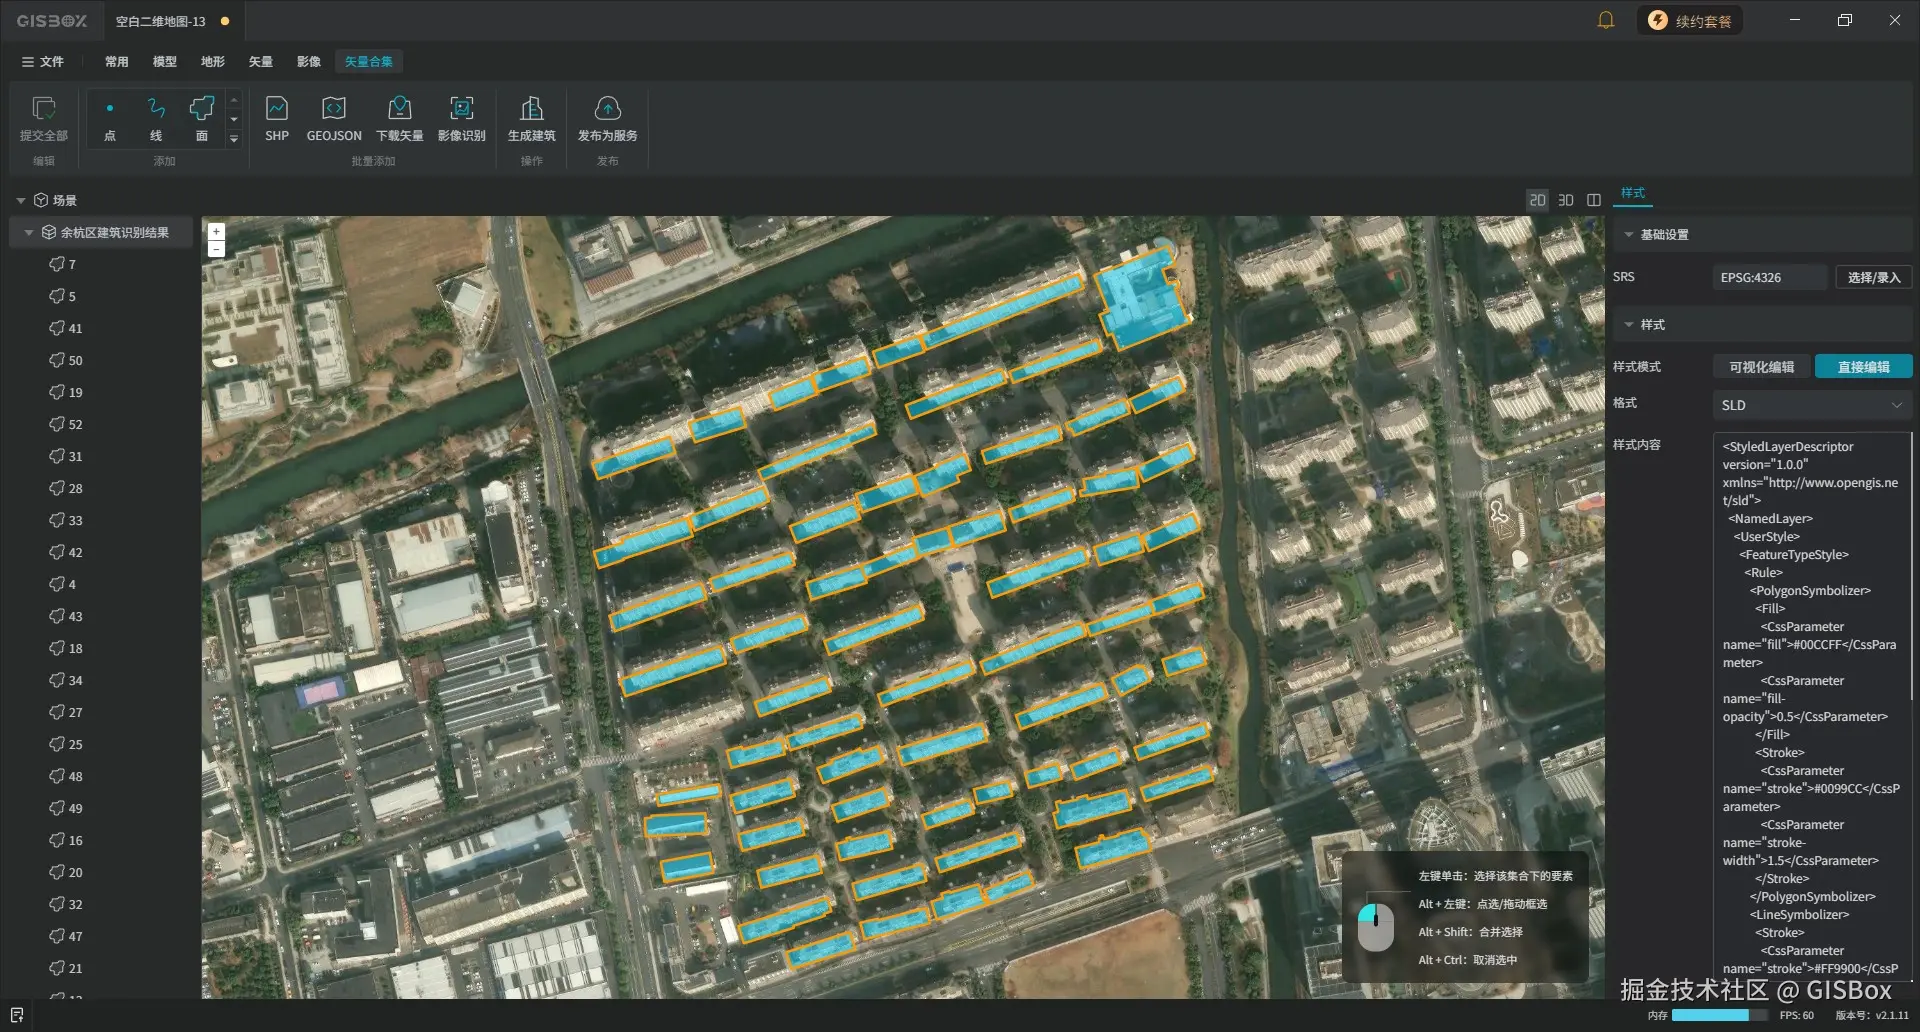Switch style mode to 直接编辑

click(x=1864, y=367)
